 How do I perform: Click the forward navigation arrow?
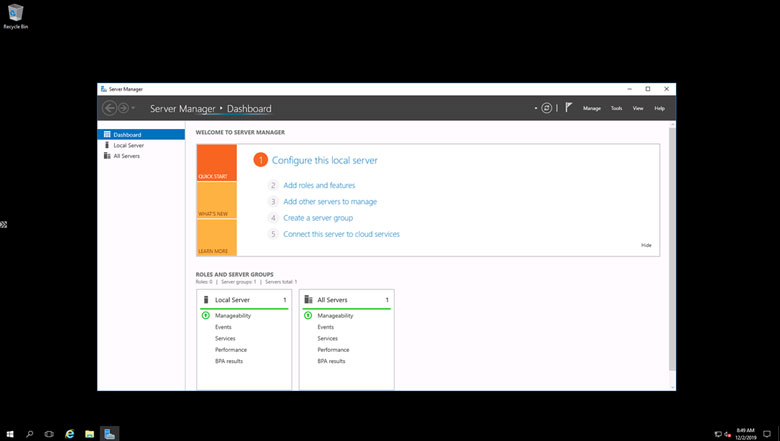[123, 108]
